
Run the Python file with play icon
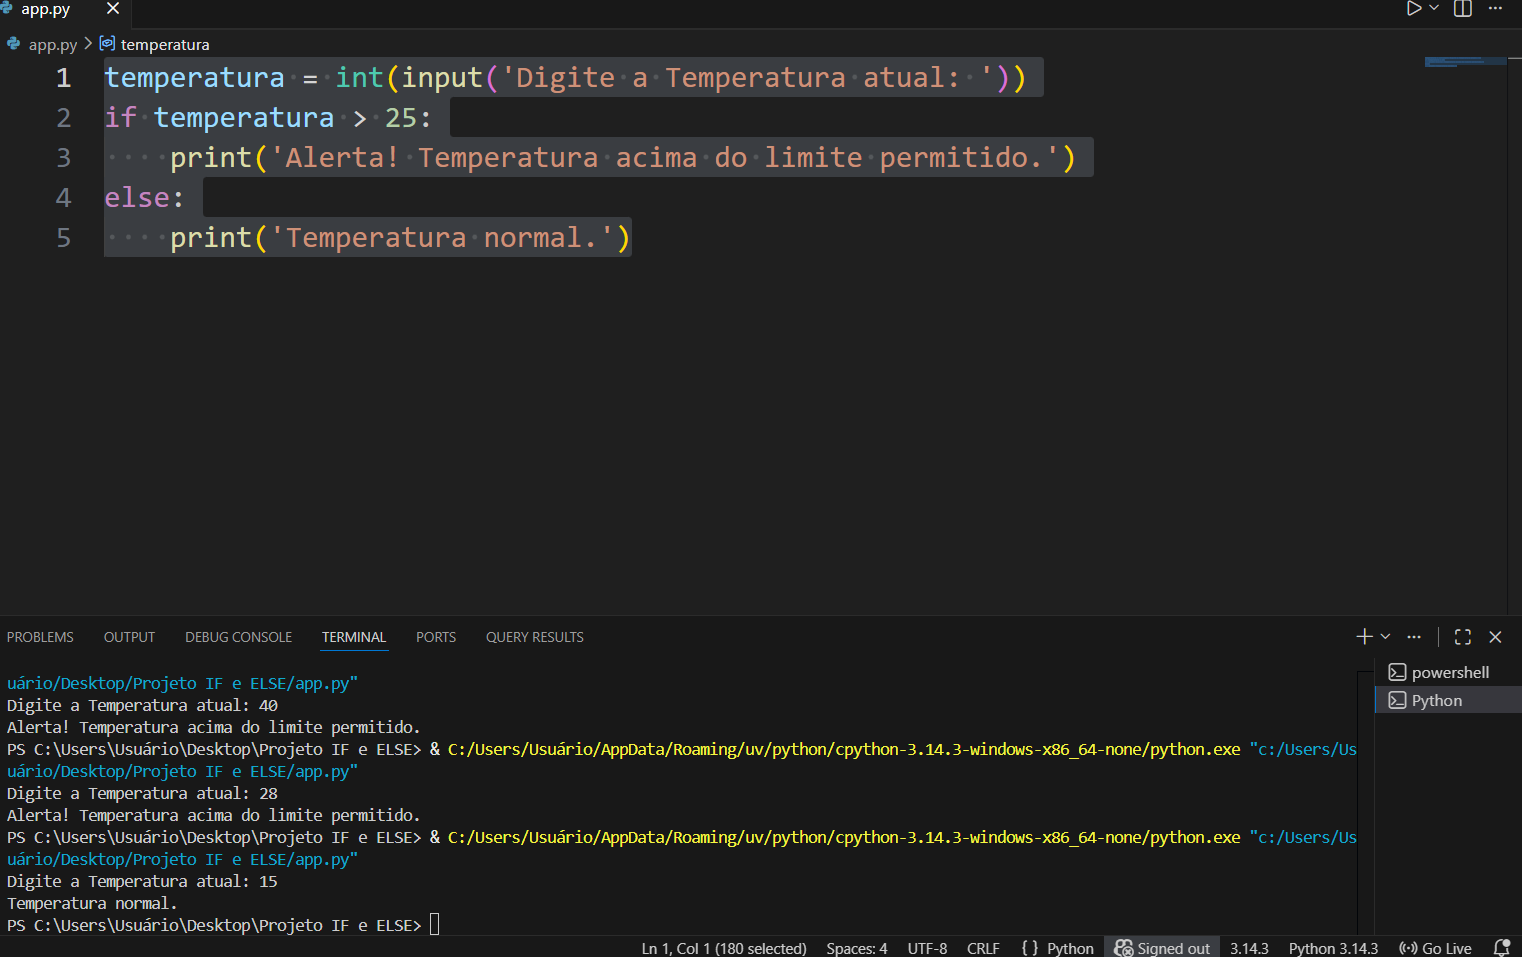(1413, 9)
